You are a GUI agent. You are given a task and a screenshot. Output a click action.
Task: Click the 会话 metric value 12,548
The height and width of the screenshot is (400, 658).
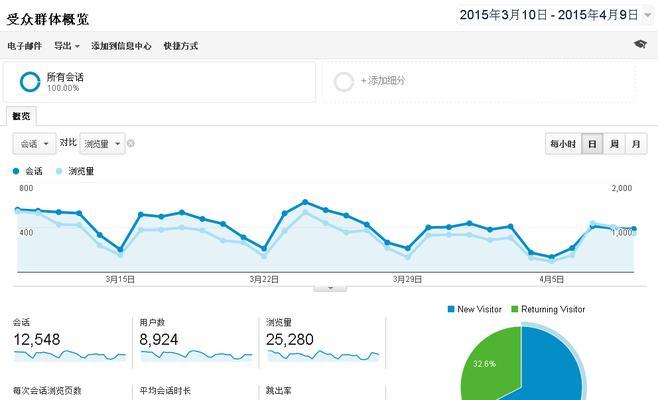coord(37,340)
